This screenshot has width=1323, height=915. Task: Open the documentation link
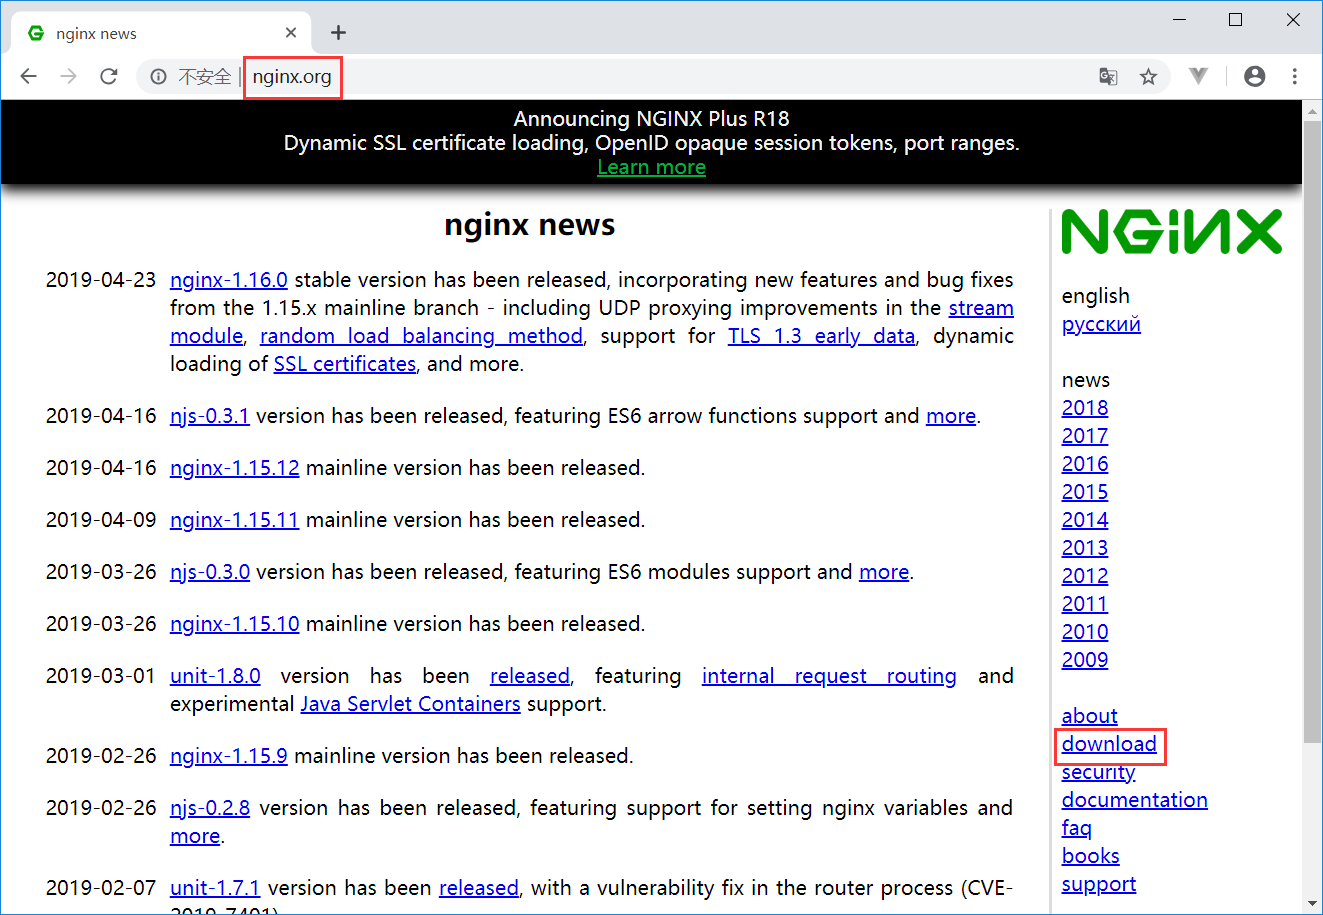(1135, 800)
